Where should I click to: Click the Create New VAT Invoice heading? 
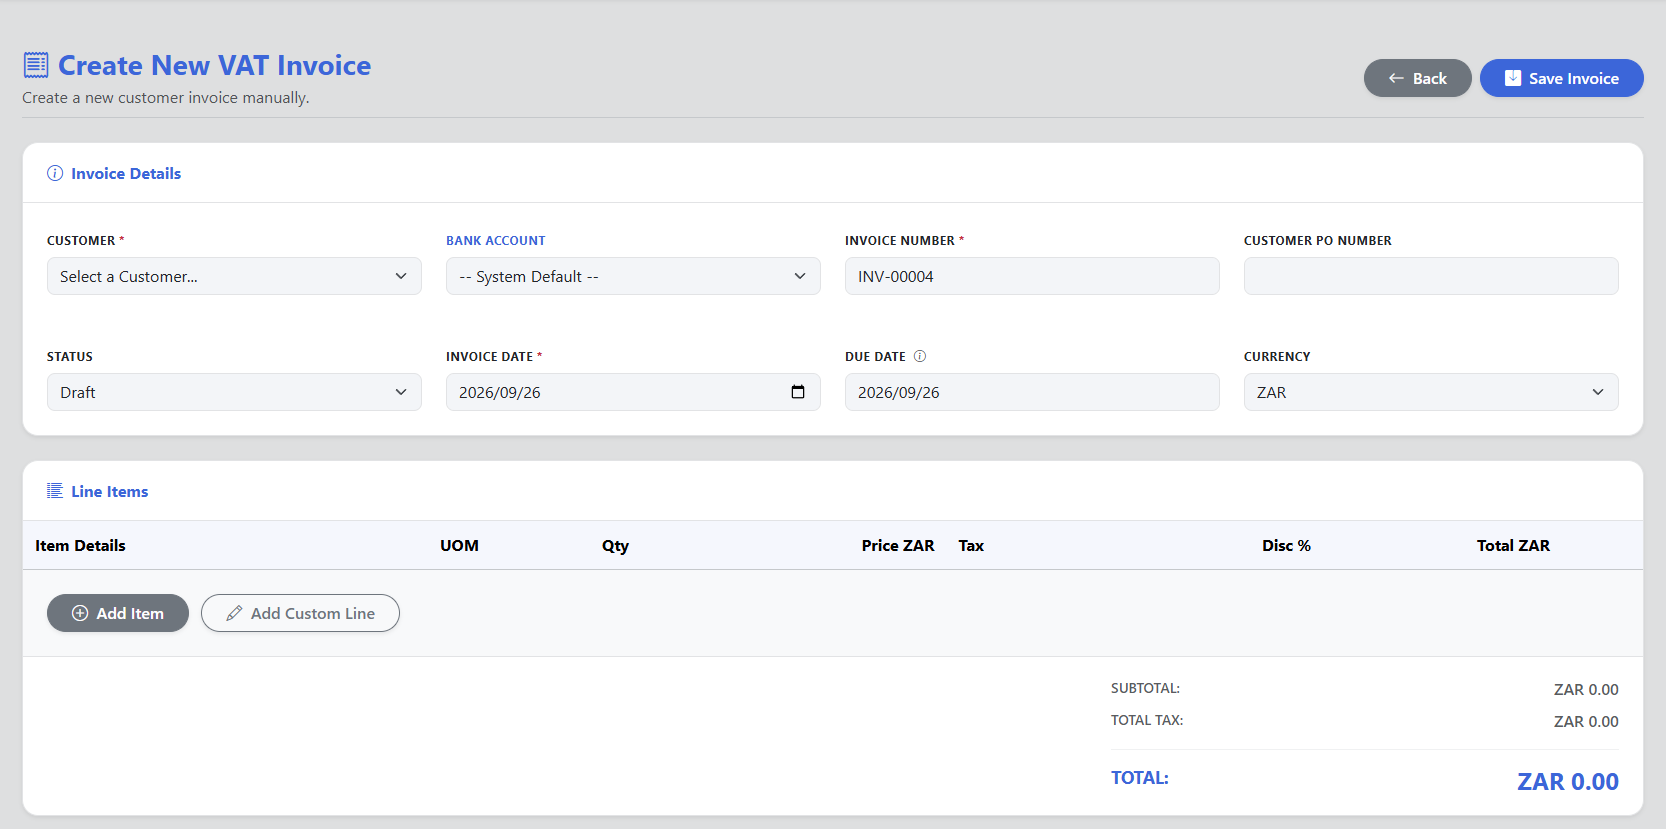215,65
